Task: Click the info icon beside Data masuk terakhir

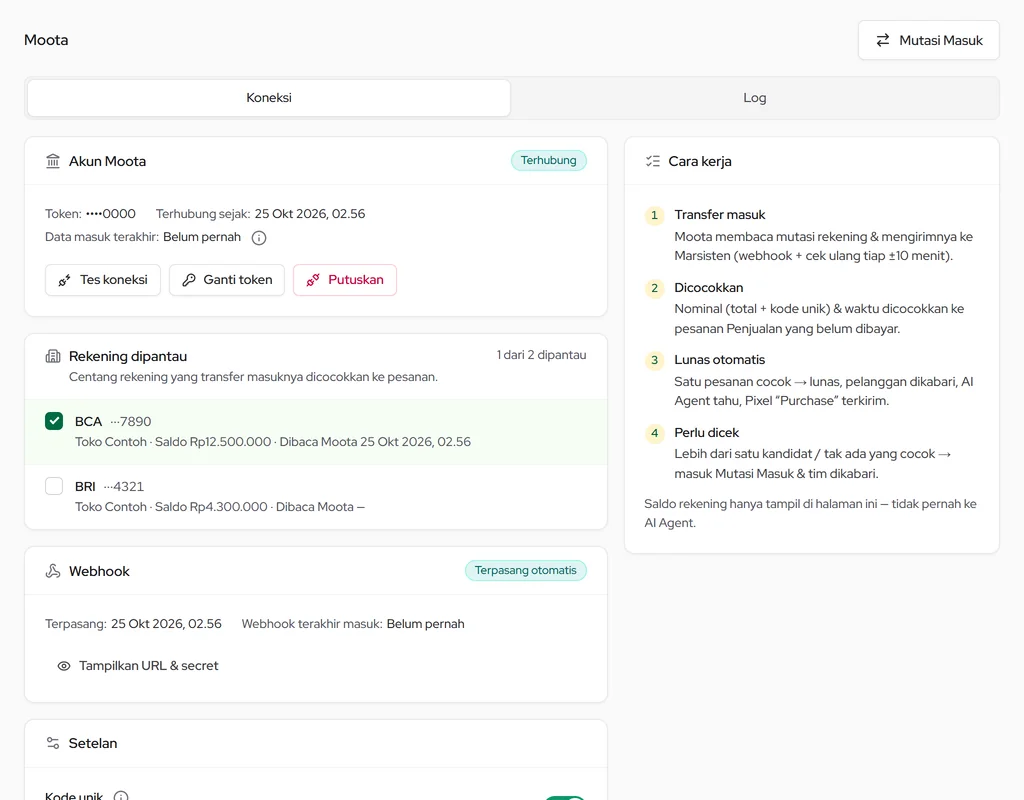Action: coord(259,238)
